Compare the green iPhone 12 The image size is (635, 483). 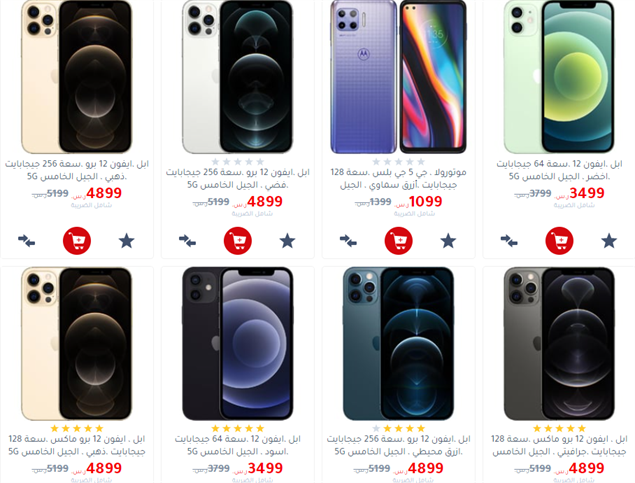point(509,241)
